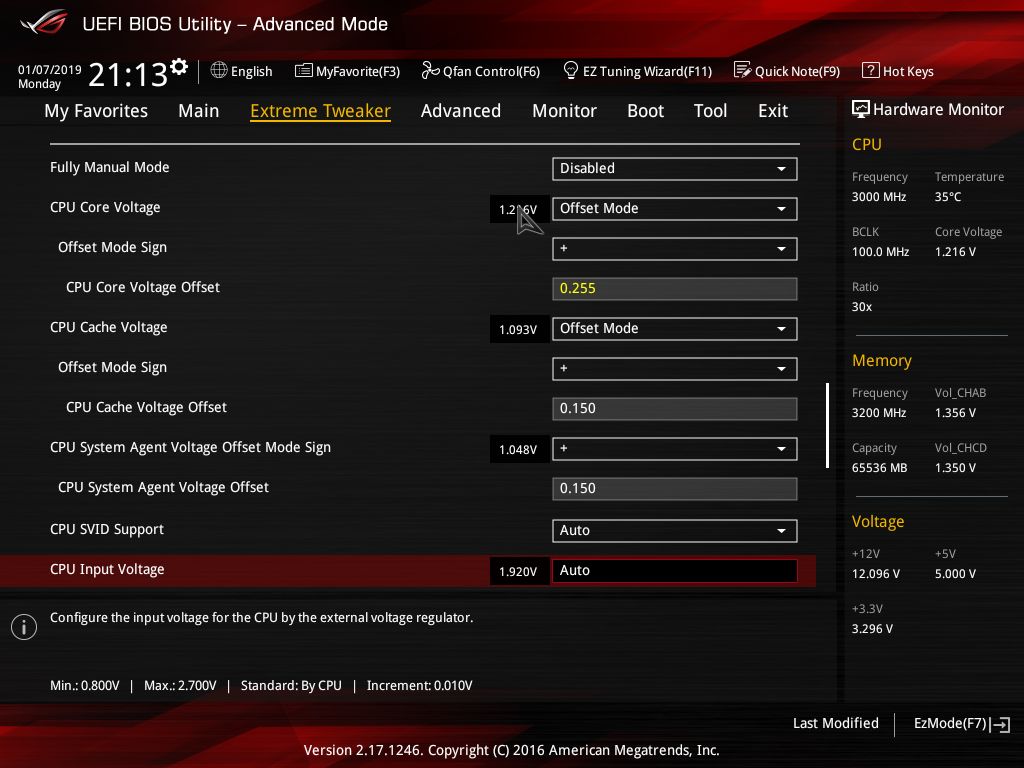Click the EZ Tuning Wizard bulb icon
Screen dimensions: 1024x768
coord(571,70)
